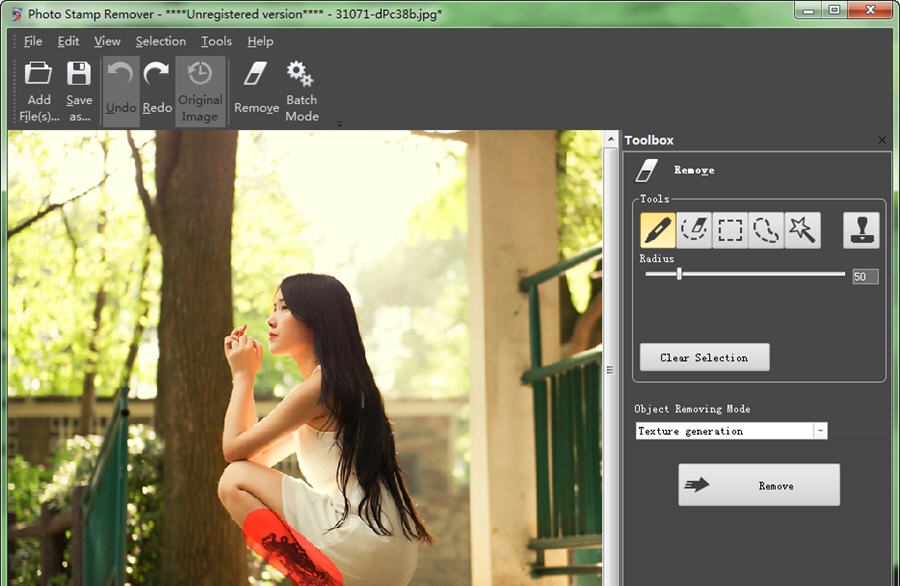Screen dimensions: 900x586
Task: Open the Object Removing Mode dropdown
Action: click(820, 430)
